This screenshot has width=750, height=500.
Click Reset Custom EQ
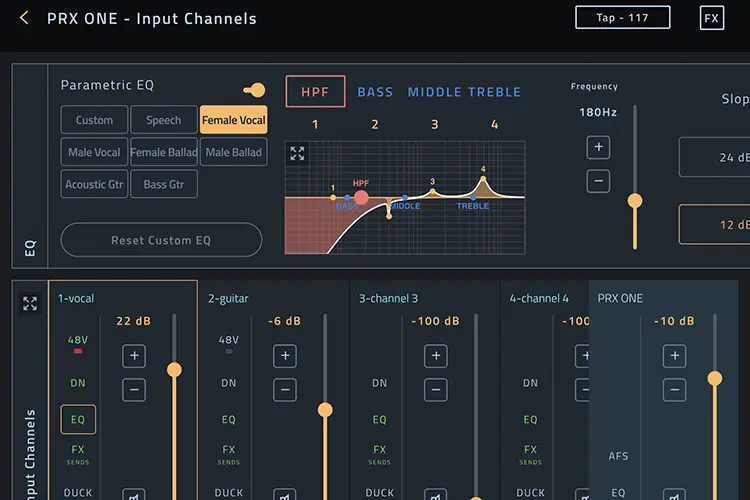pos(161,240)
